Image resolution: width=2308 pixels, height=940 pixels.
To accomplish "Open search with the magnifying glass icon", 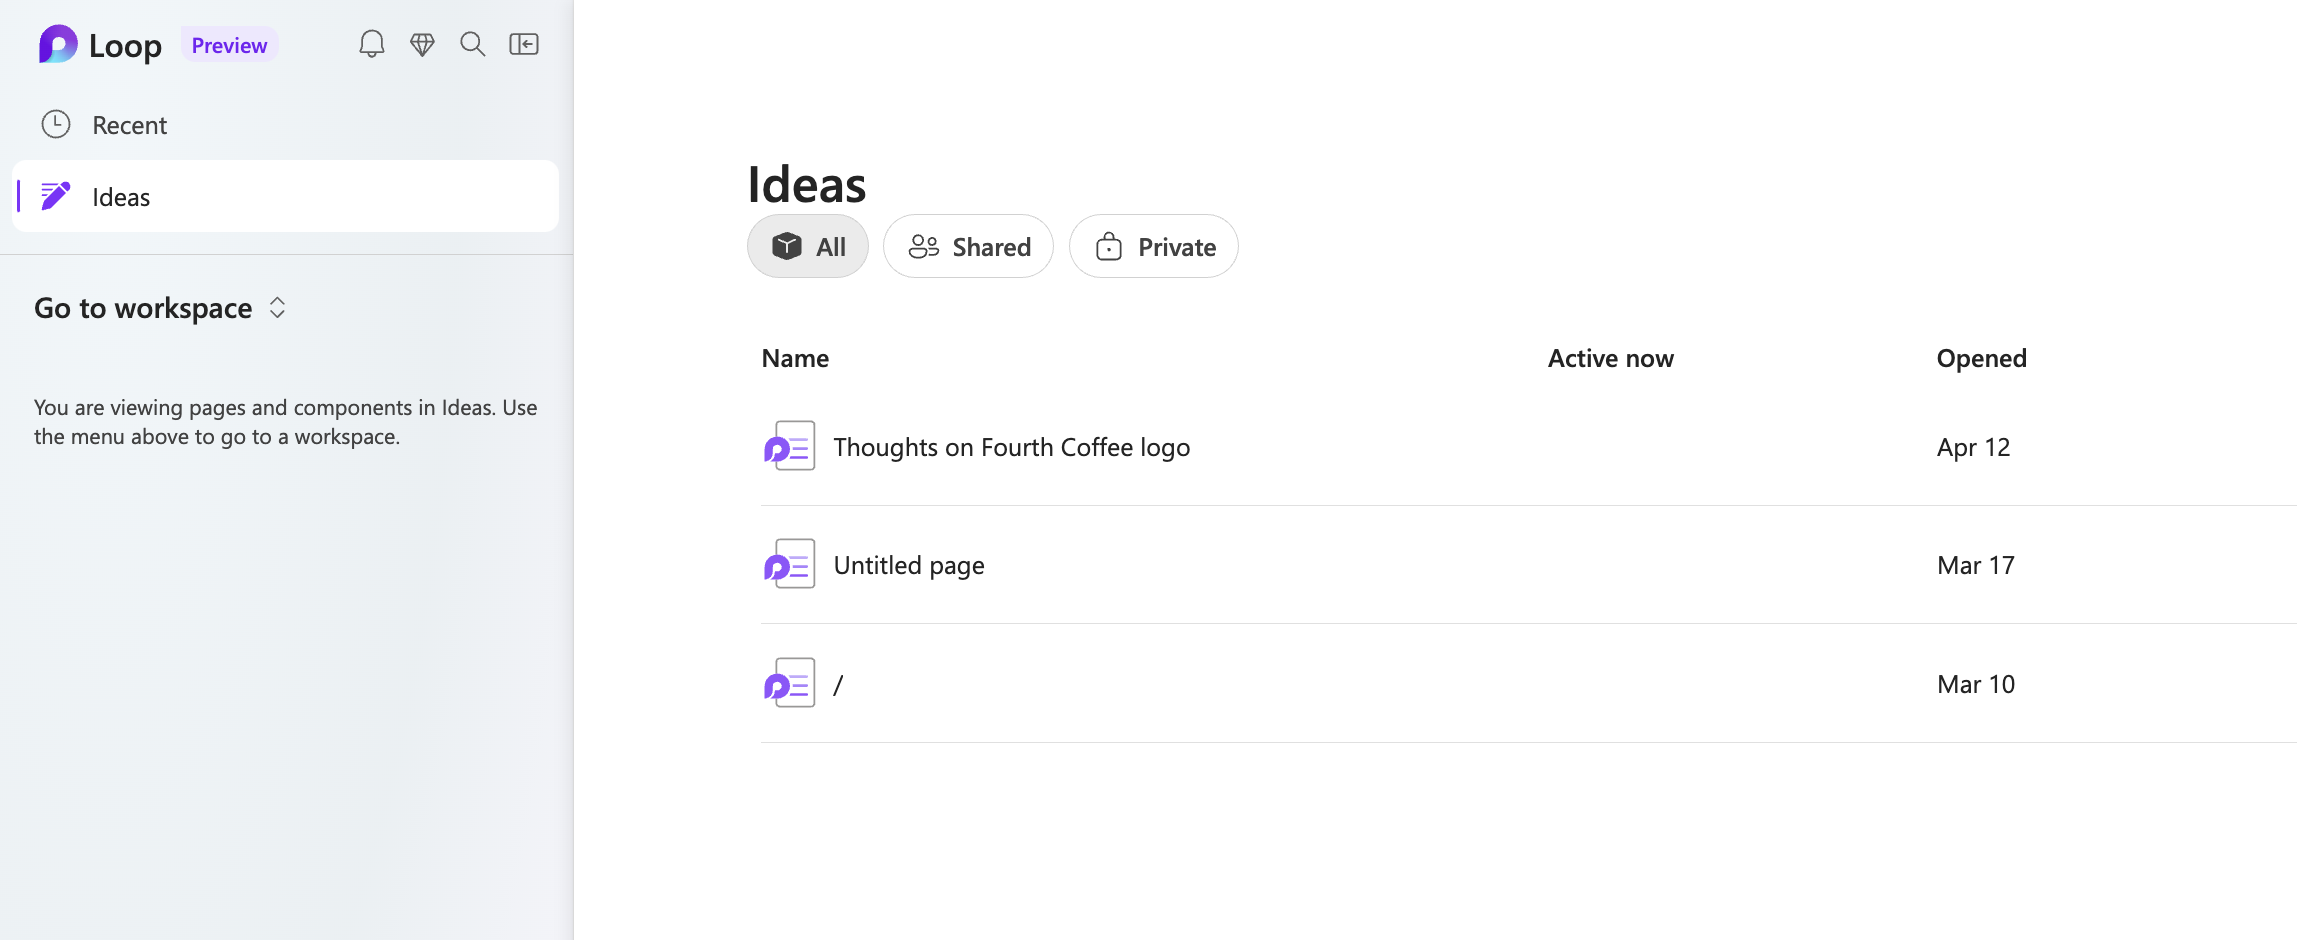I will [472, 44].
